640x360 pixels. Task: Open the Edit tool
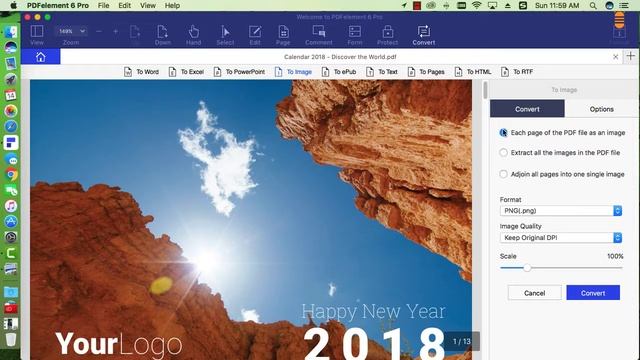[x=255, y=35]
